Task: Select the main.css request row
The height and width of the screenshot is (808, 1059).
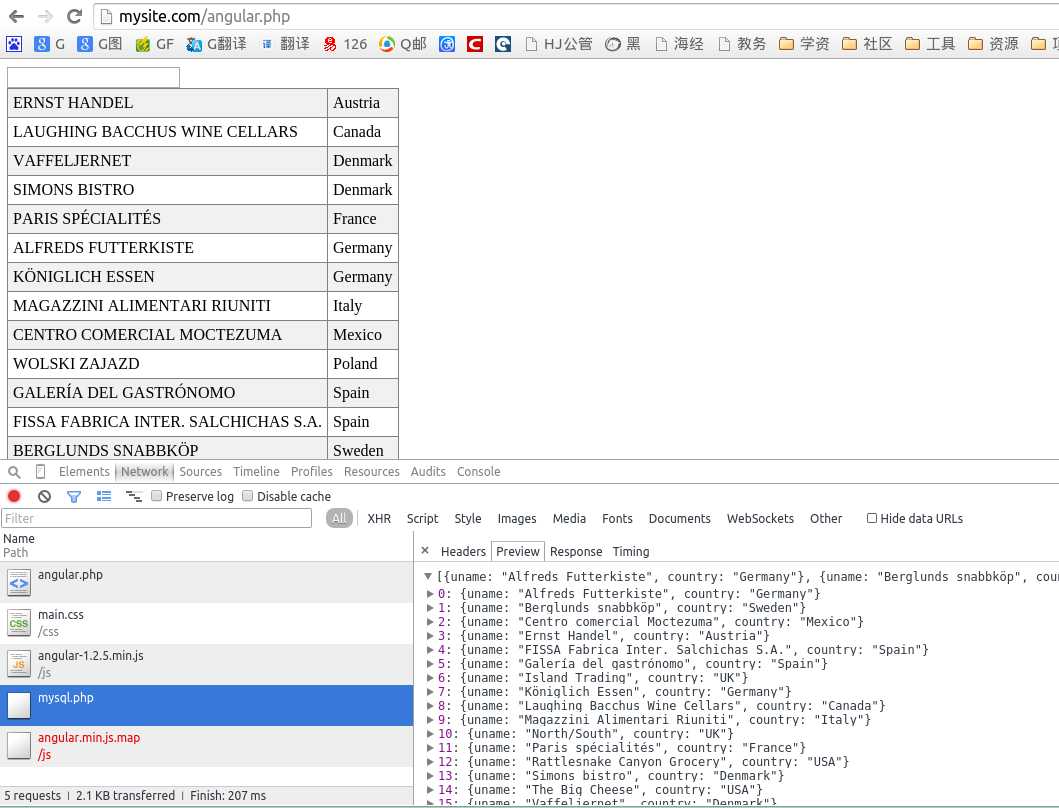Action: 207,624
